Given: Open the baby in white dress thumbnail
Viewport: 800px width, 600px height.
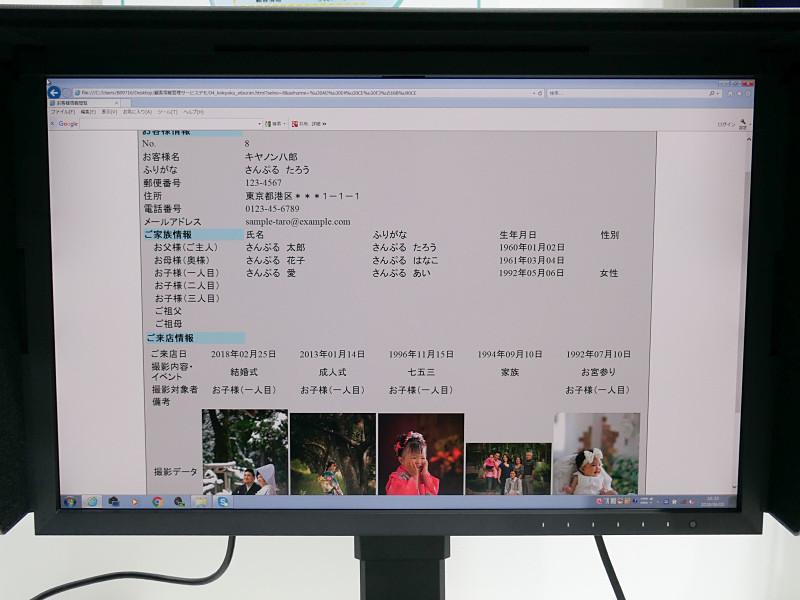Looking at the screenshot, I should click(x=596, y=454).
